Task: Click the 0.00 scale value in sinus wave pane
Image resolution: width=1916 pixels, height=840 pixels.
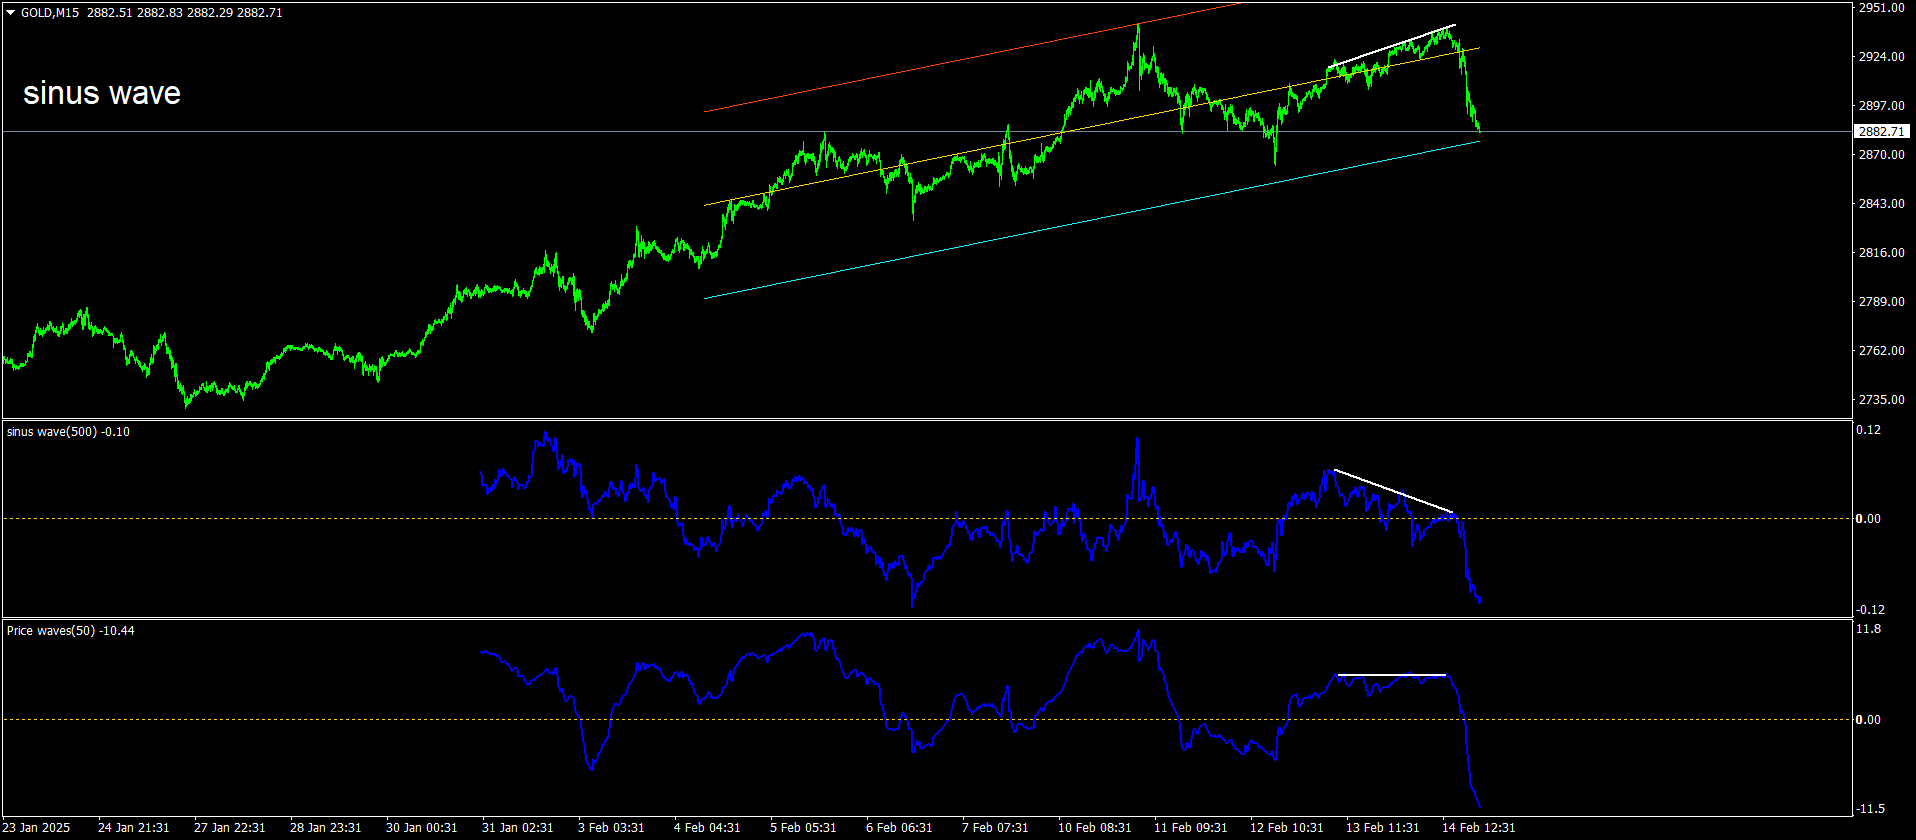Action: point(1868,519)
